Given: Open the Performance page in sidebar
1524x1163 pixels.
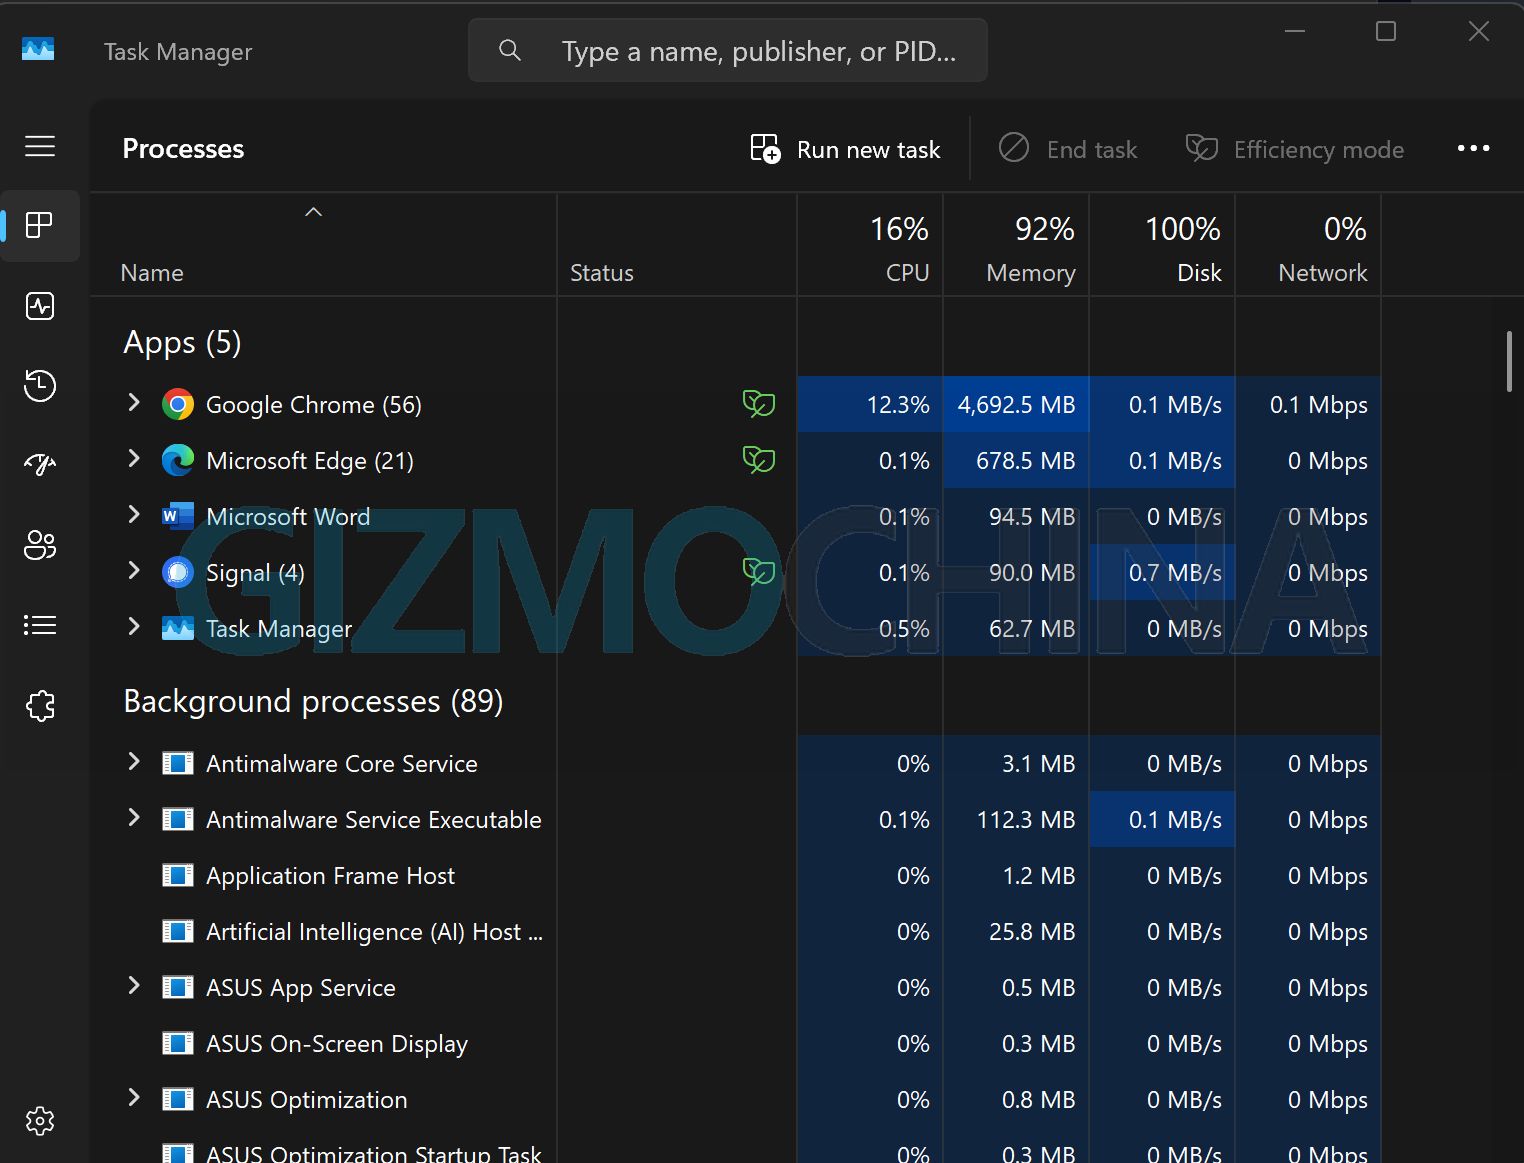Looking at the screenshot, I should tap(40, 306).
